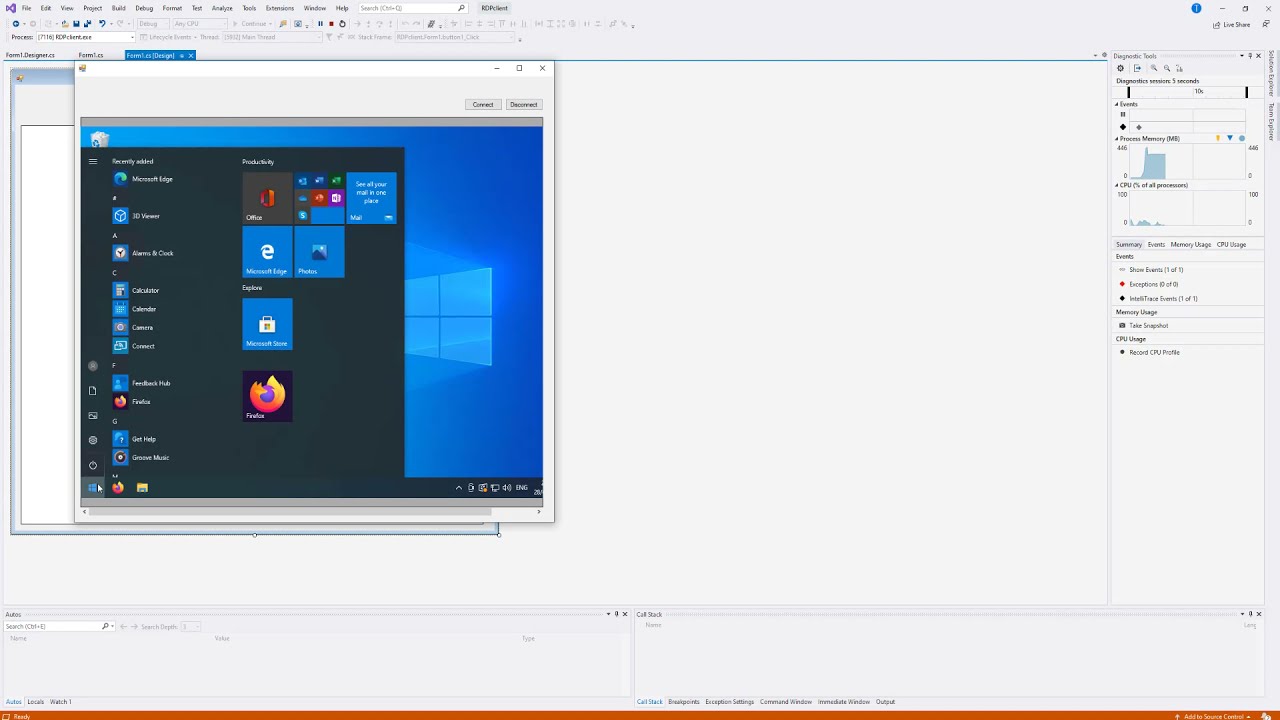Viewport: 1280px width, 720px height.
Task: Click the Power icon in remote Start menu
Action: click(x=93, y=465)
